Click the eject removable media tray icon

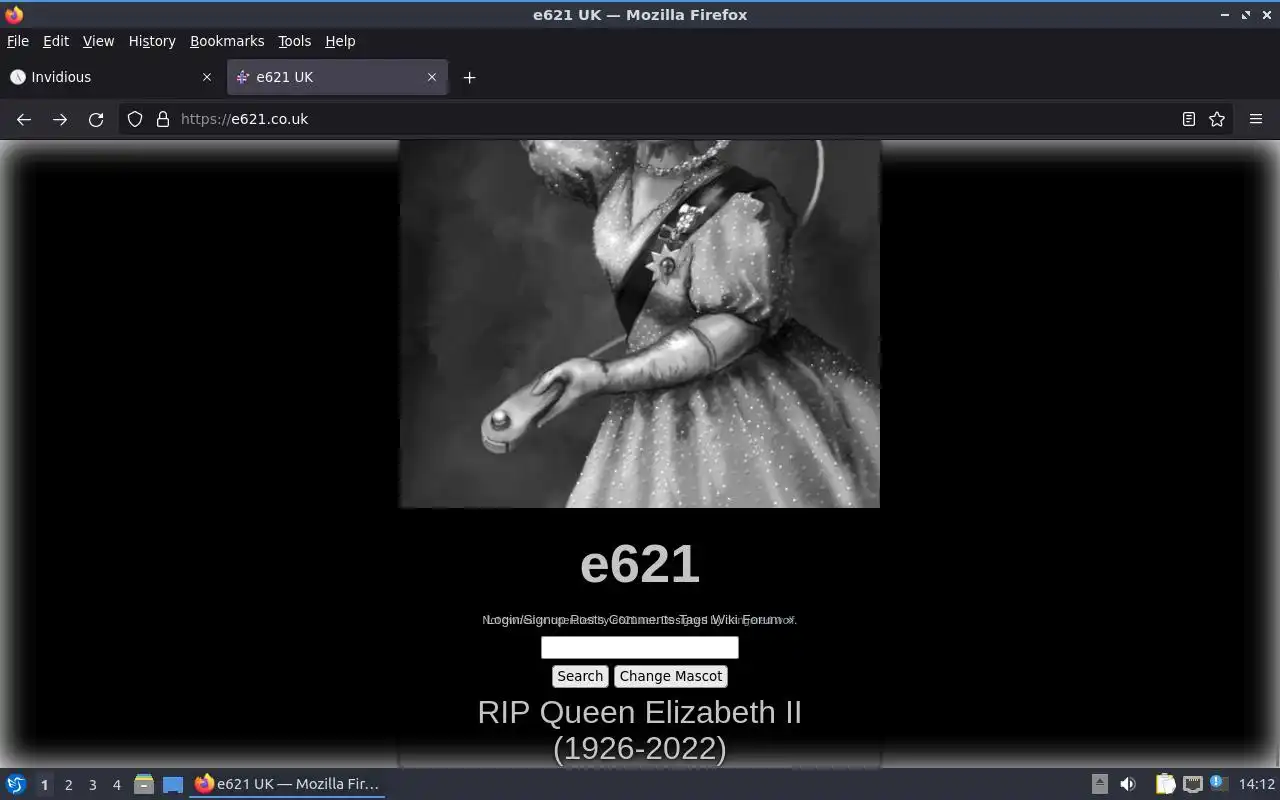click(x=1099, y=784)
